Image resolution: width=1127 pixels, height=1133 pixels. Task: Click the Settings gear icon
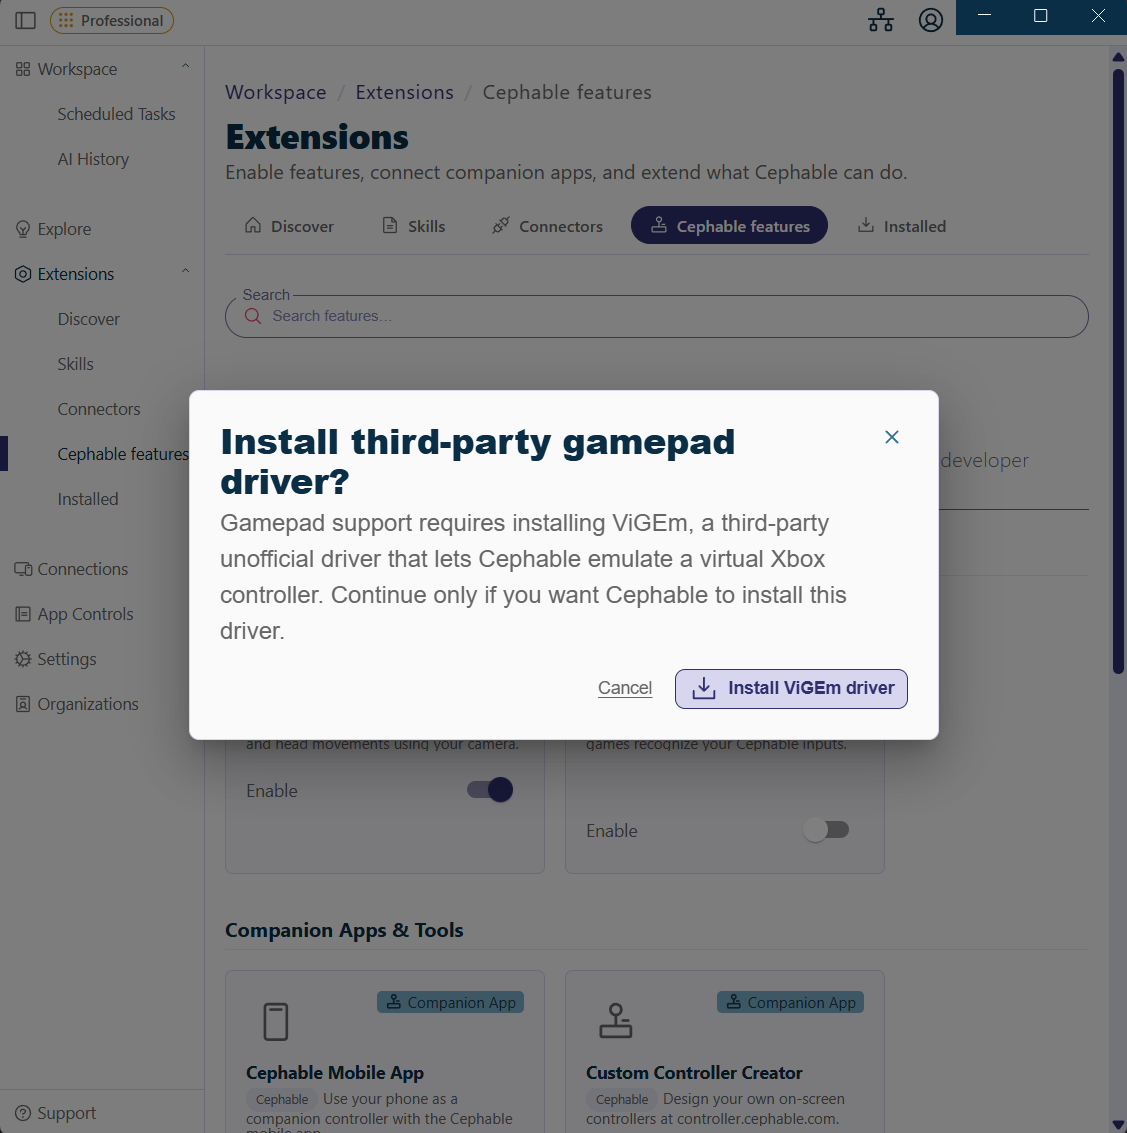click(x=23, y=659)
